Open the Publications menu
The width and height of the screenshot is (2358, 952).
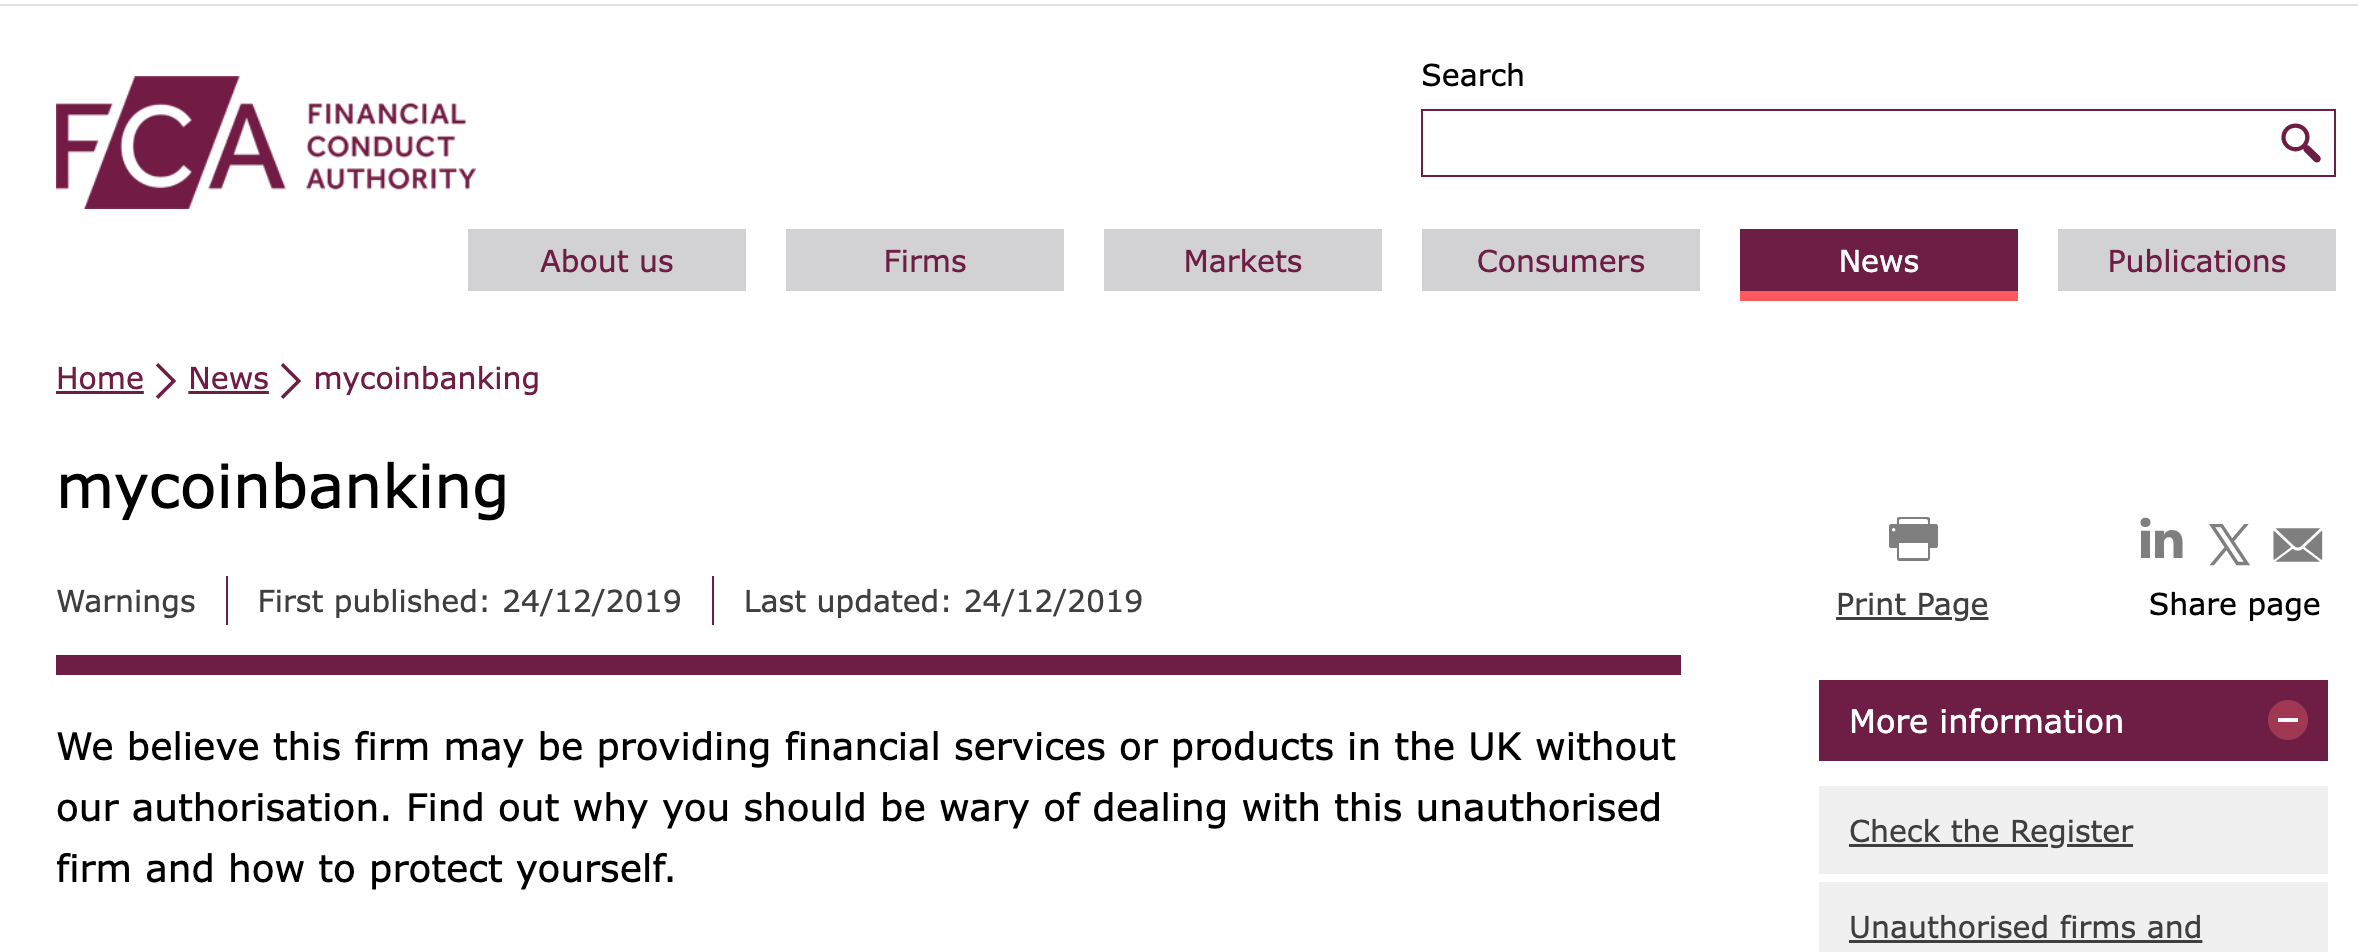[2197, 261]
